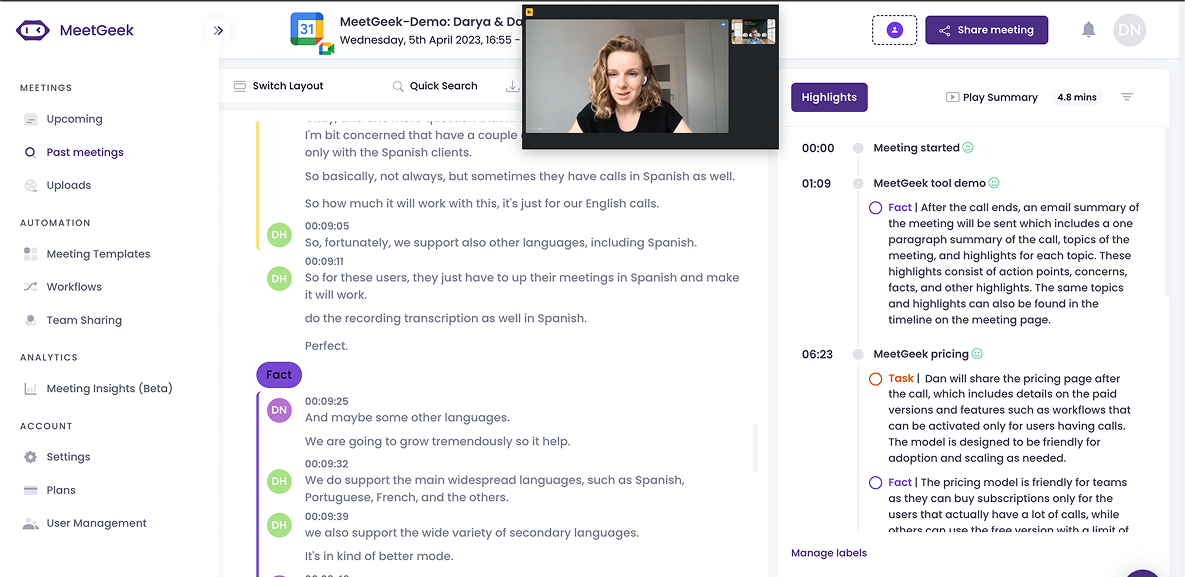Click timestamp 00:09:11
Screen dimensions: 1185x577
tap(326, 261)
